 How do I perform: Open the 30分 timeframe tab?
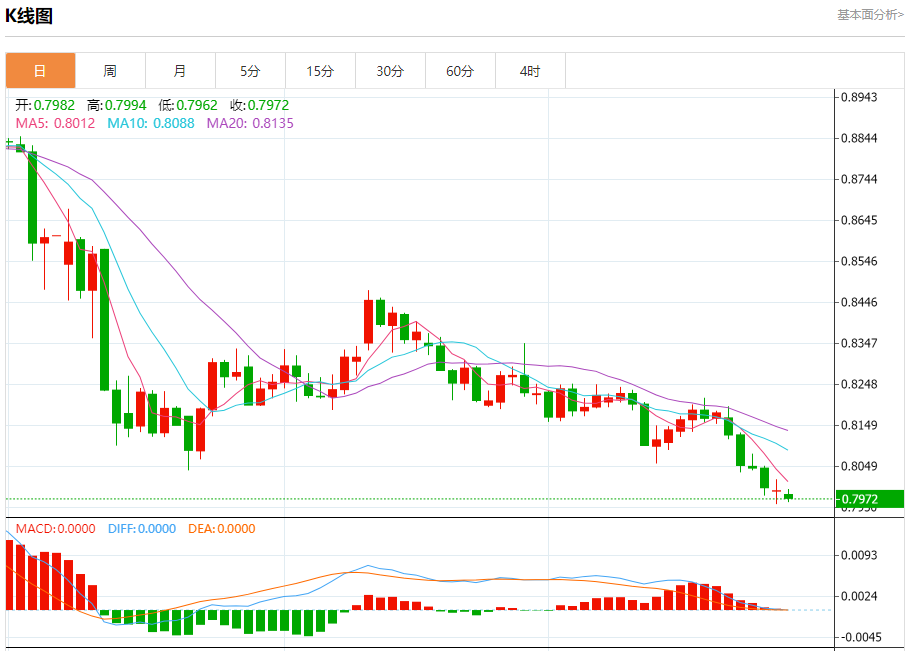390,71
